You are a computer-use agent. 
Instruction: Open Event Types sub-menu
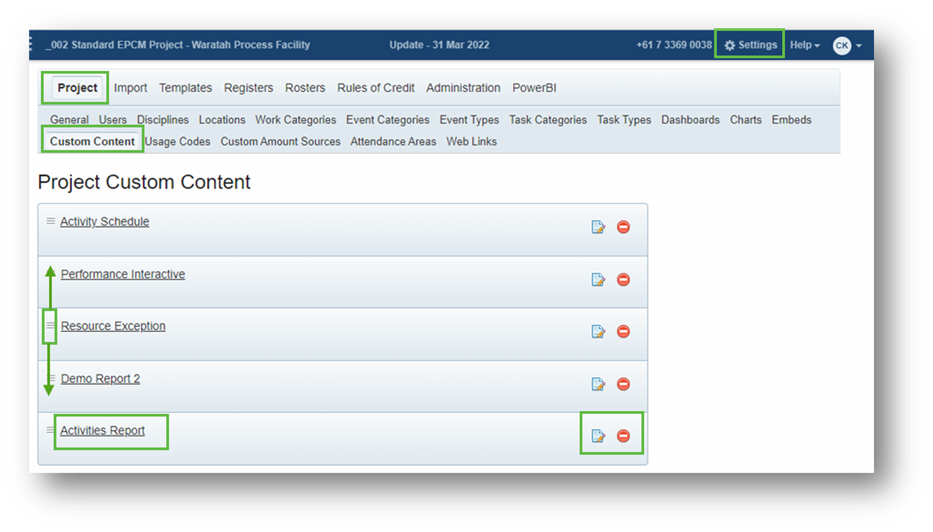[x=469, y=120]
